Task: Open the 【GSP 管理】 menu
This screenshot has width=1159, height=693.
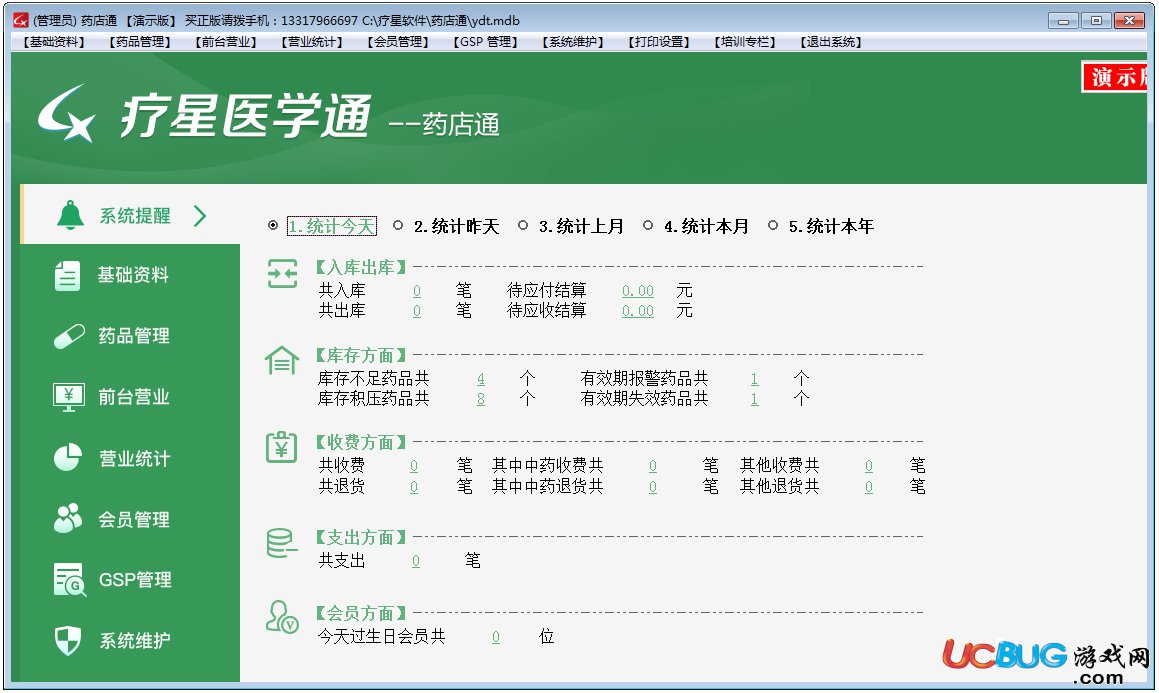Action: [x=485, y=42]
